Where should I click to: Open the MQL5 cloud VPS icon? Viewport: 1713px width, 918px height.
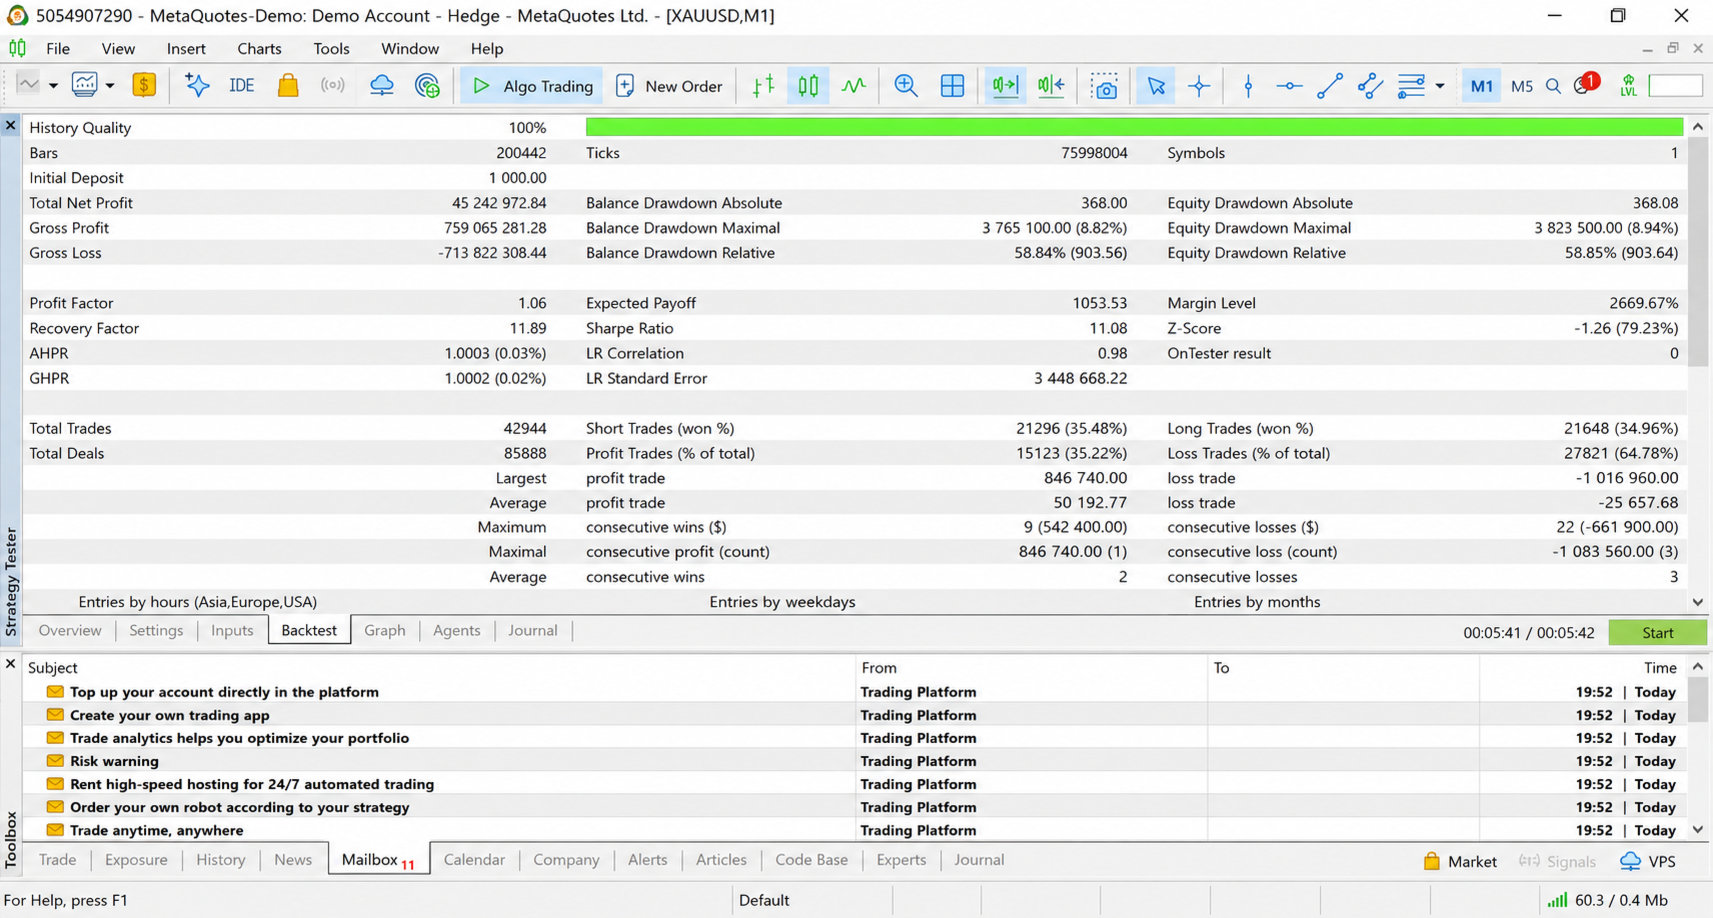coord(382,86)
